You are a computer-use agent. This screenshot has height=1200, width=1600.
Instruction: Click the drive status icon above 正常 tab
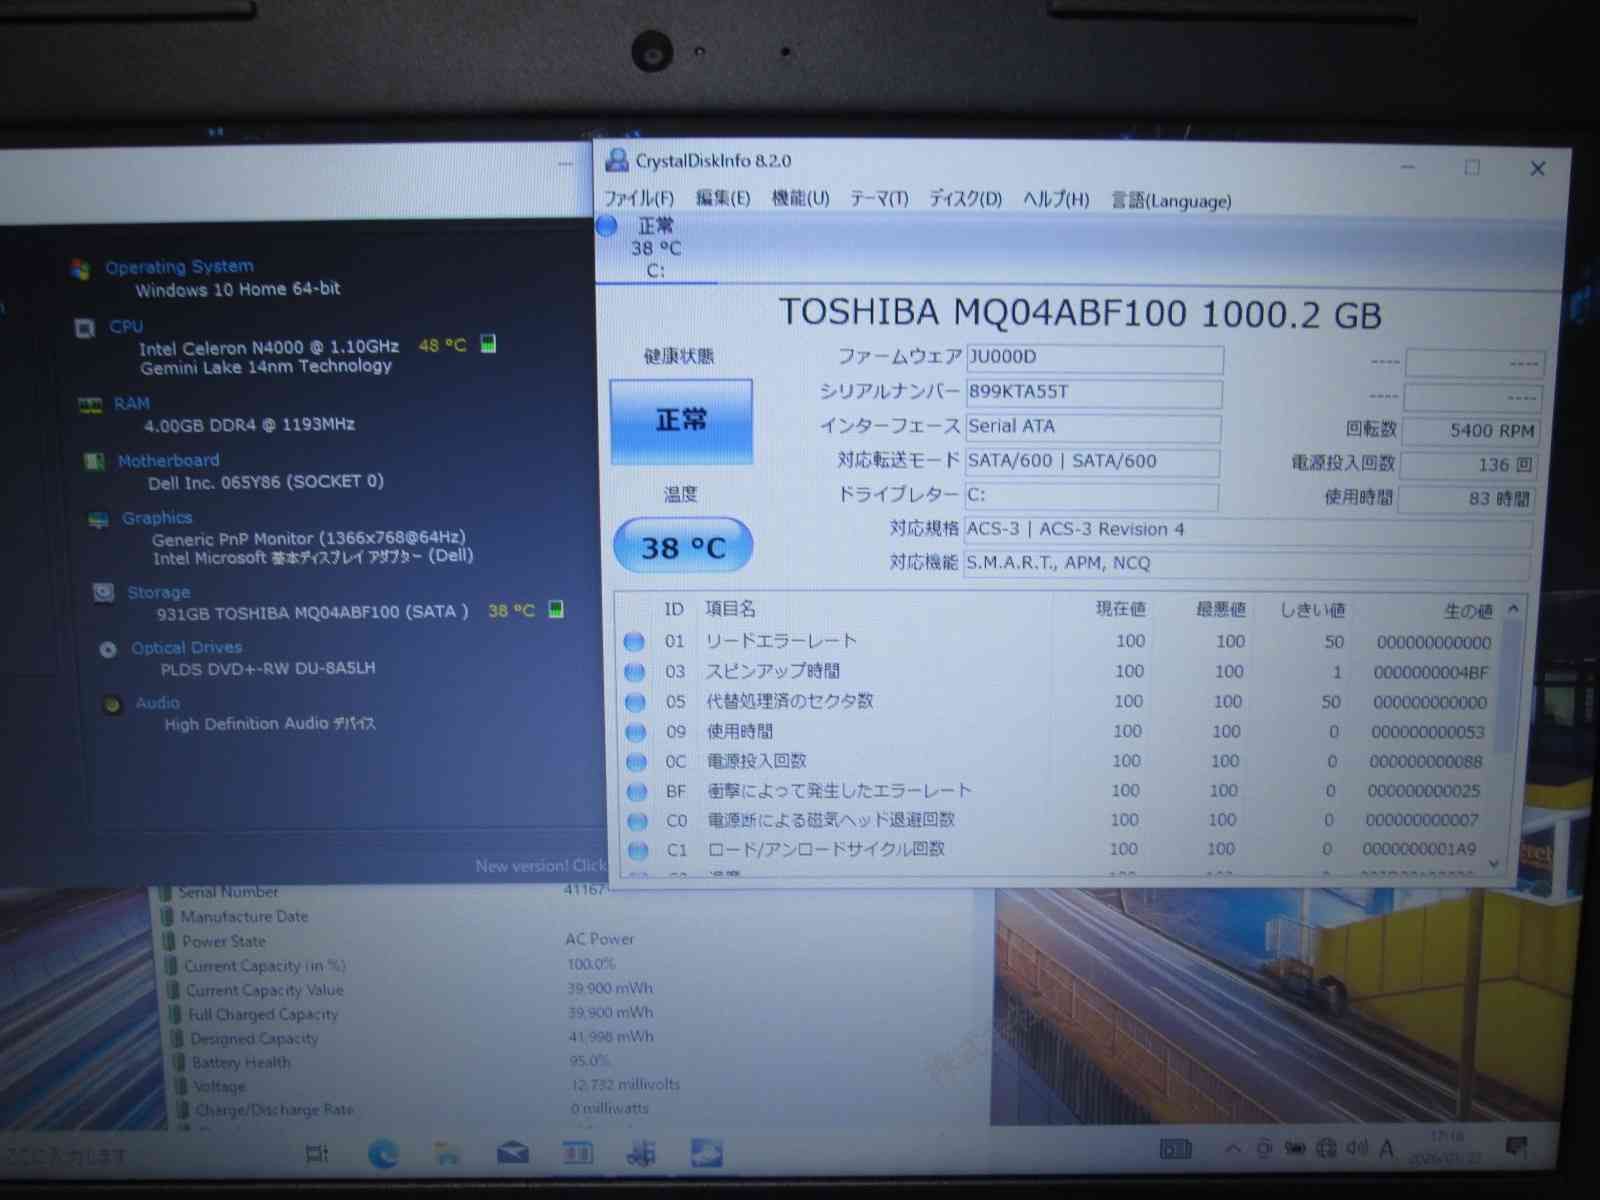606,227
